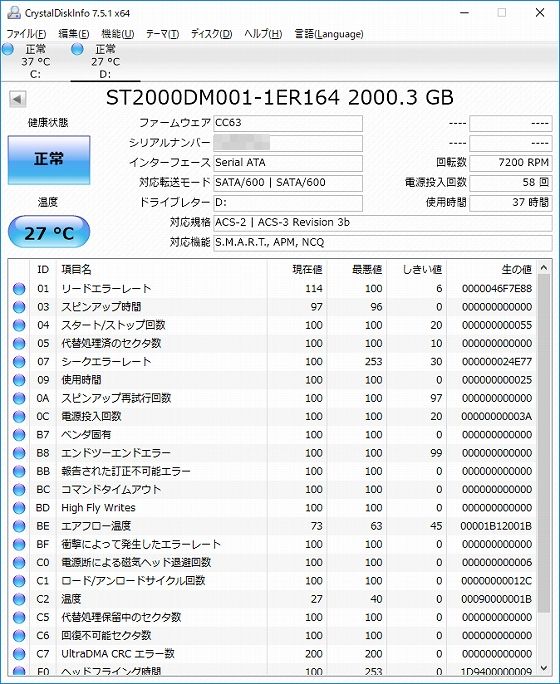Image resolution: width=560 pixels, height=684 pixels.
Task: Click the status dot for row C2 温度
Action: click(x=19, y=599)
